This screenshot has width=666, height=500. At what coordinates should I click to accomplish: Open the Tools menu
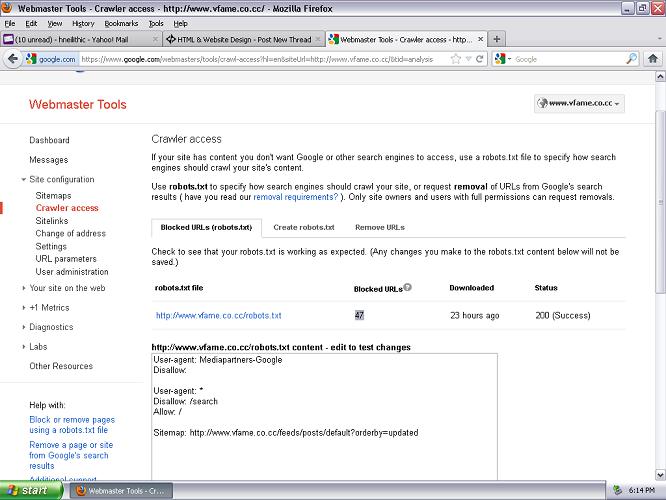click(156, 23)
